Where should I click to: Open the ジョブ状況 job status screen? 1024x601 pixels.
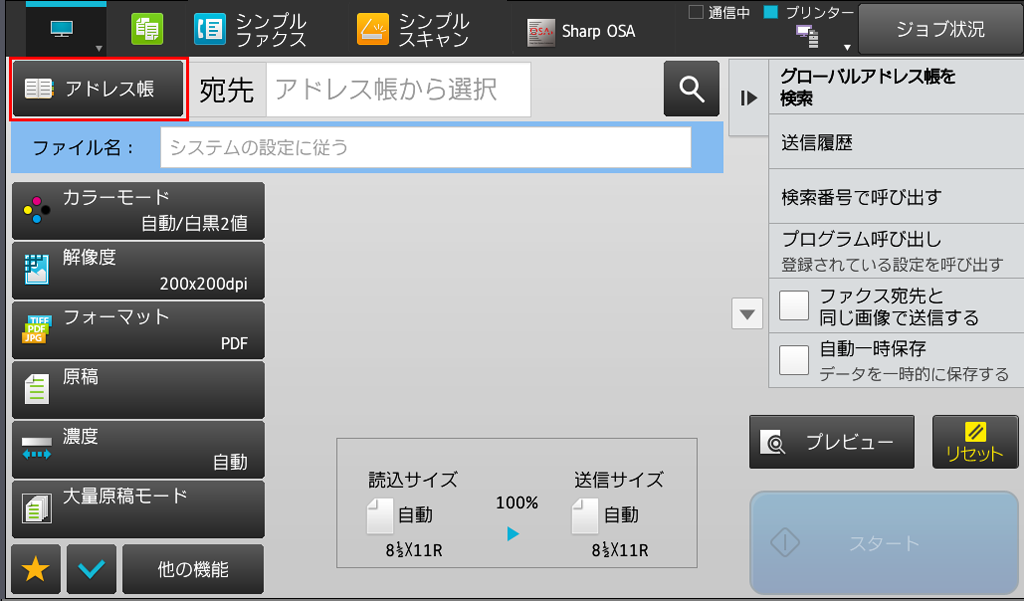(x=940, y=29)
